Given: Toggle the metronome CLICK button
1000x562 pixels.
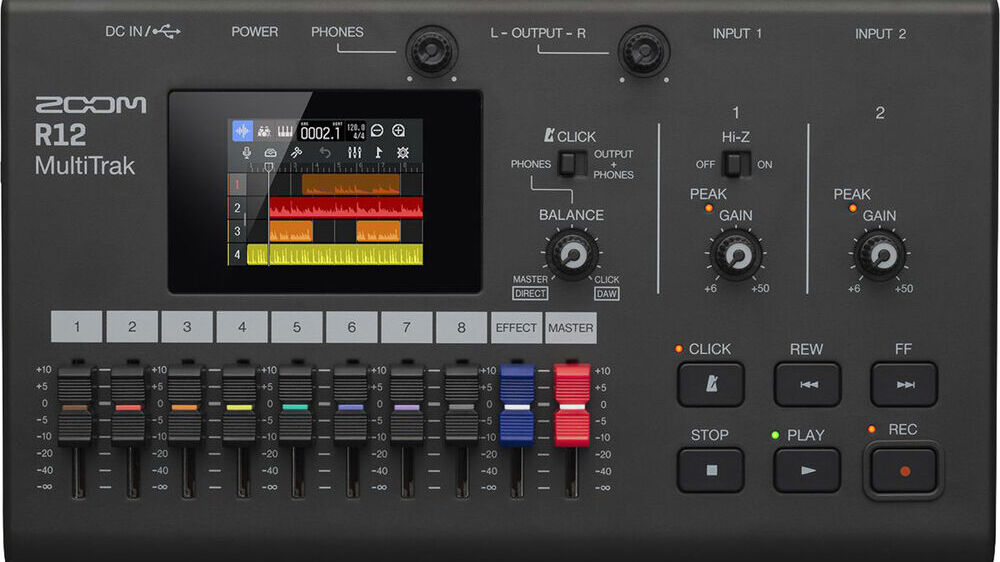Looking at the screenshot, I should tap(710, 384).
